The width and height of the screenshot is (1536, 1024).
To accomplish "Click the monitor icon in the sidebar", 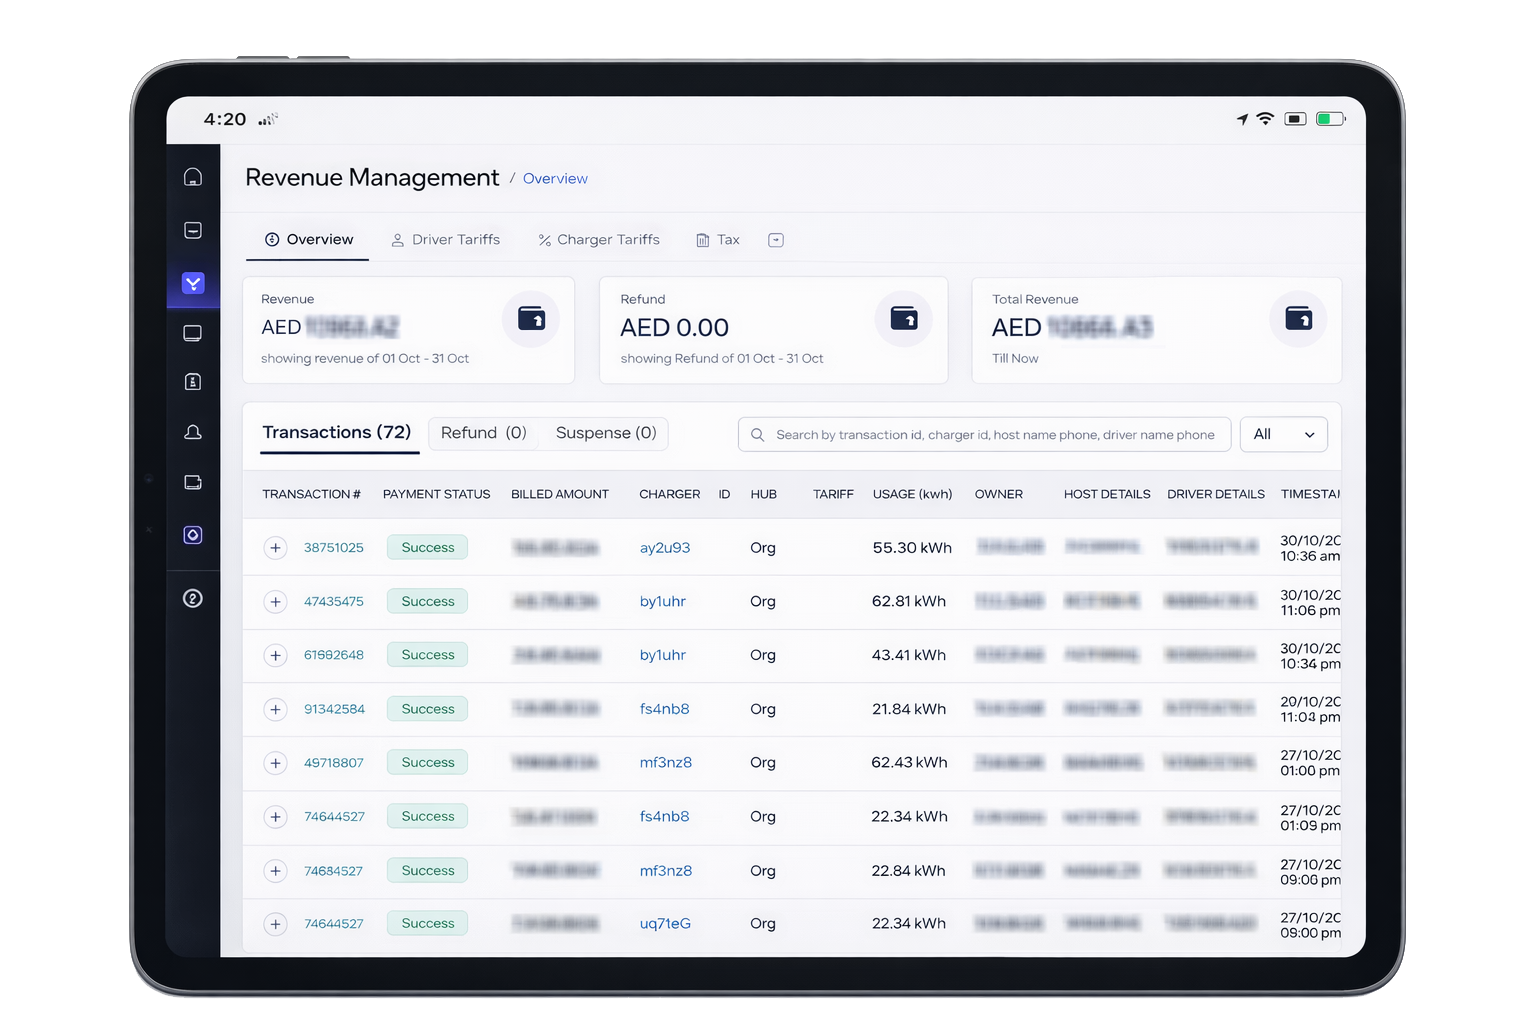I will 193,333.
